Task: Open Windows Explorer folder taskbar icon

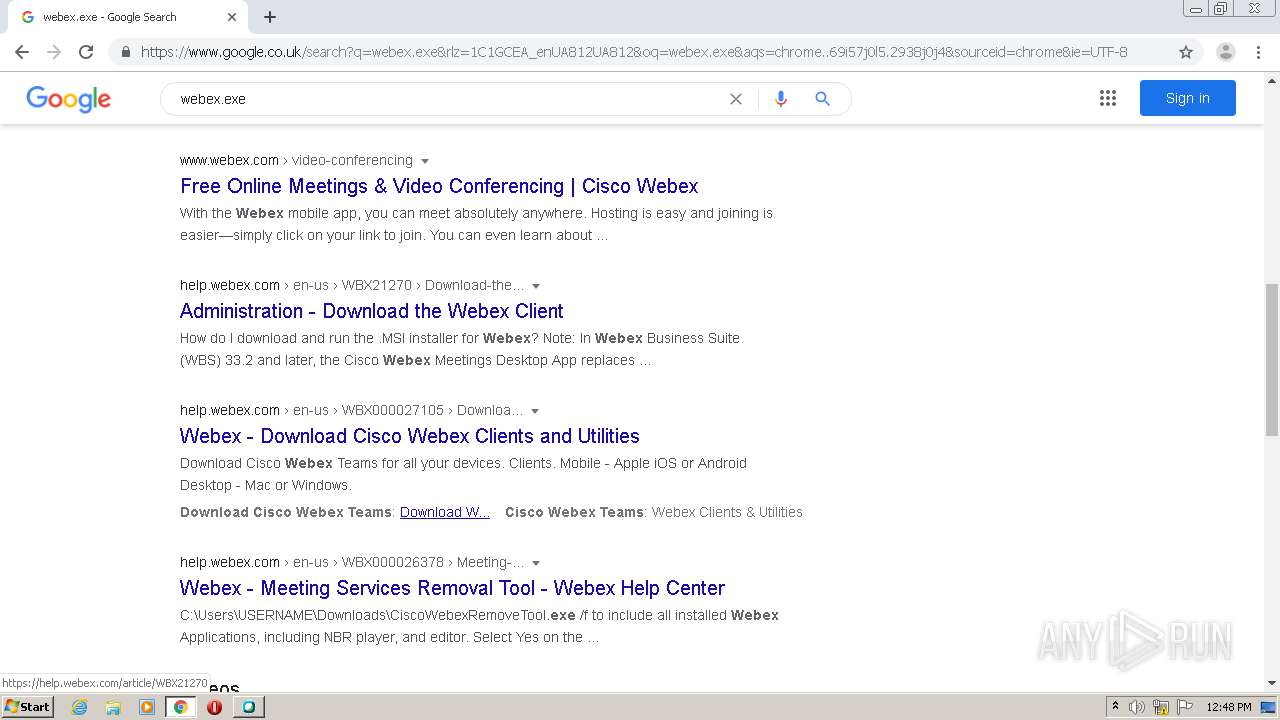Action: [113, 707]
